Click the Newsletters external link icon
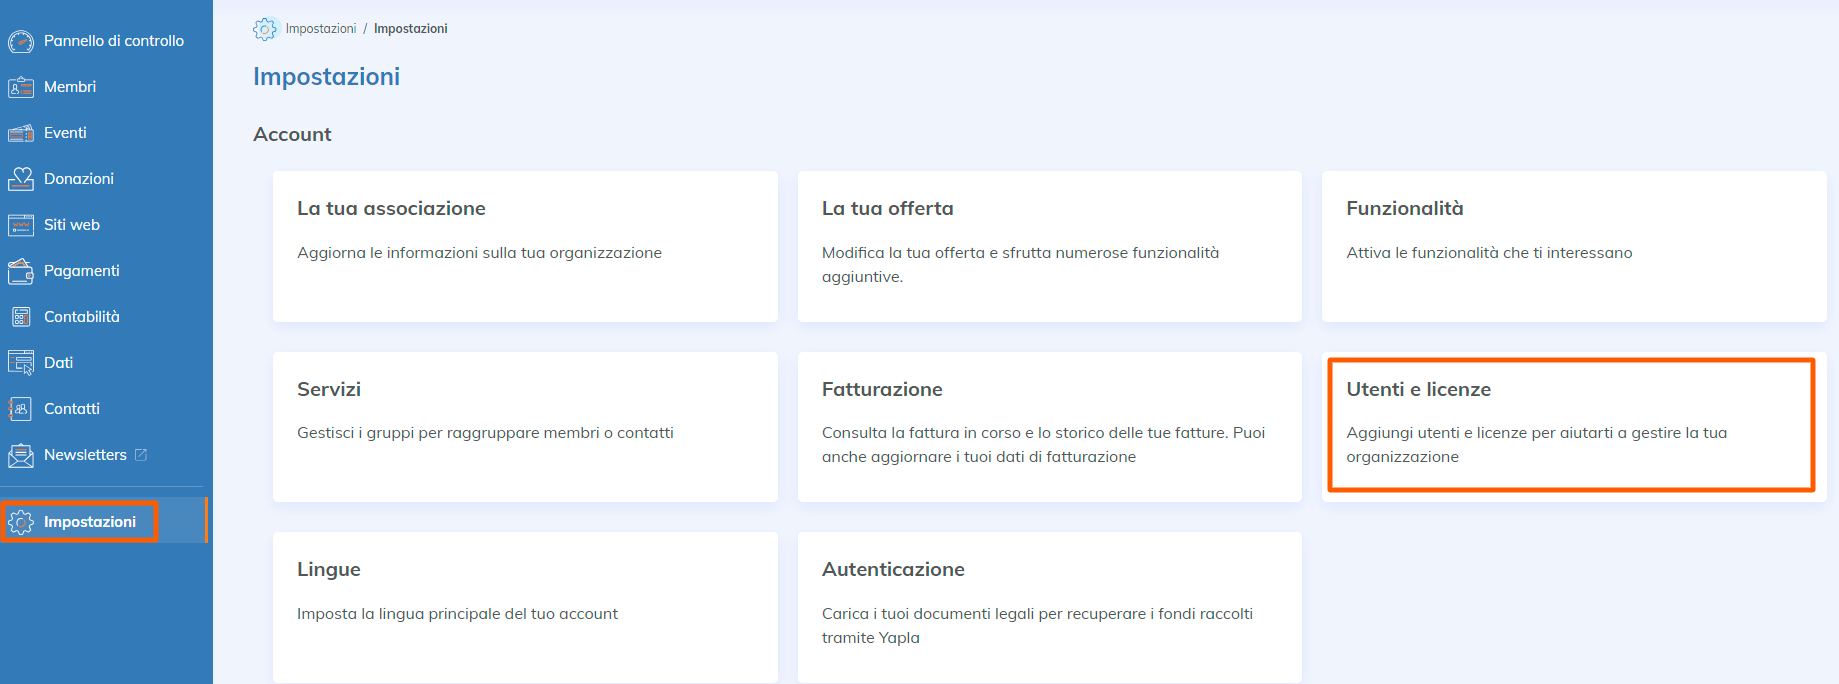The height and width of the screenshot is (684, 1839). (141, 455)
